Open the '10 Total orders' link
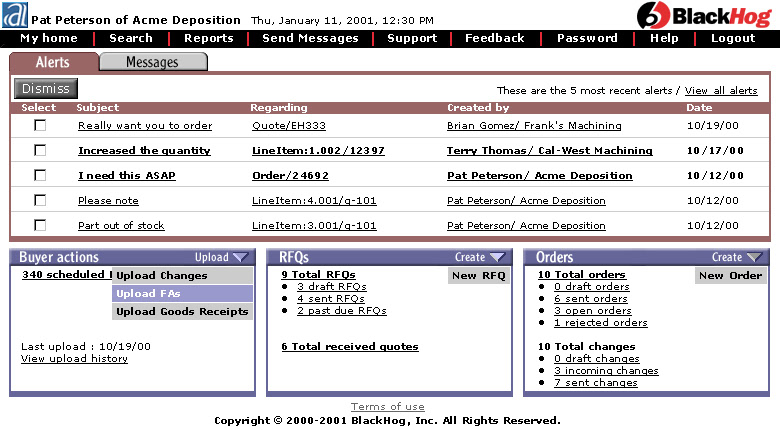Screen dimensions: 780x430 582,275
